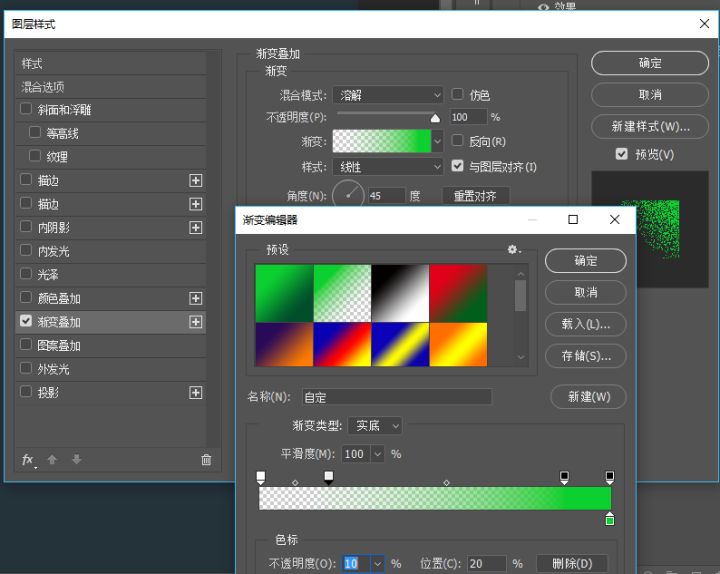Expand the 平滑度 smoothness dropdown arrow
Screen dimensions: 720x574
click(378, 454)
